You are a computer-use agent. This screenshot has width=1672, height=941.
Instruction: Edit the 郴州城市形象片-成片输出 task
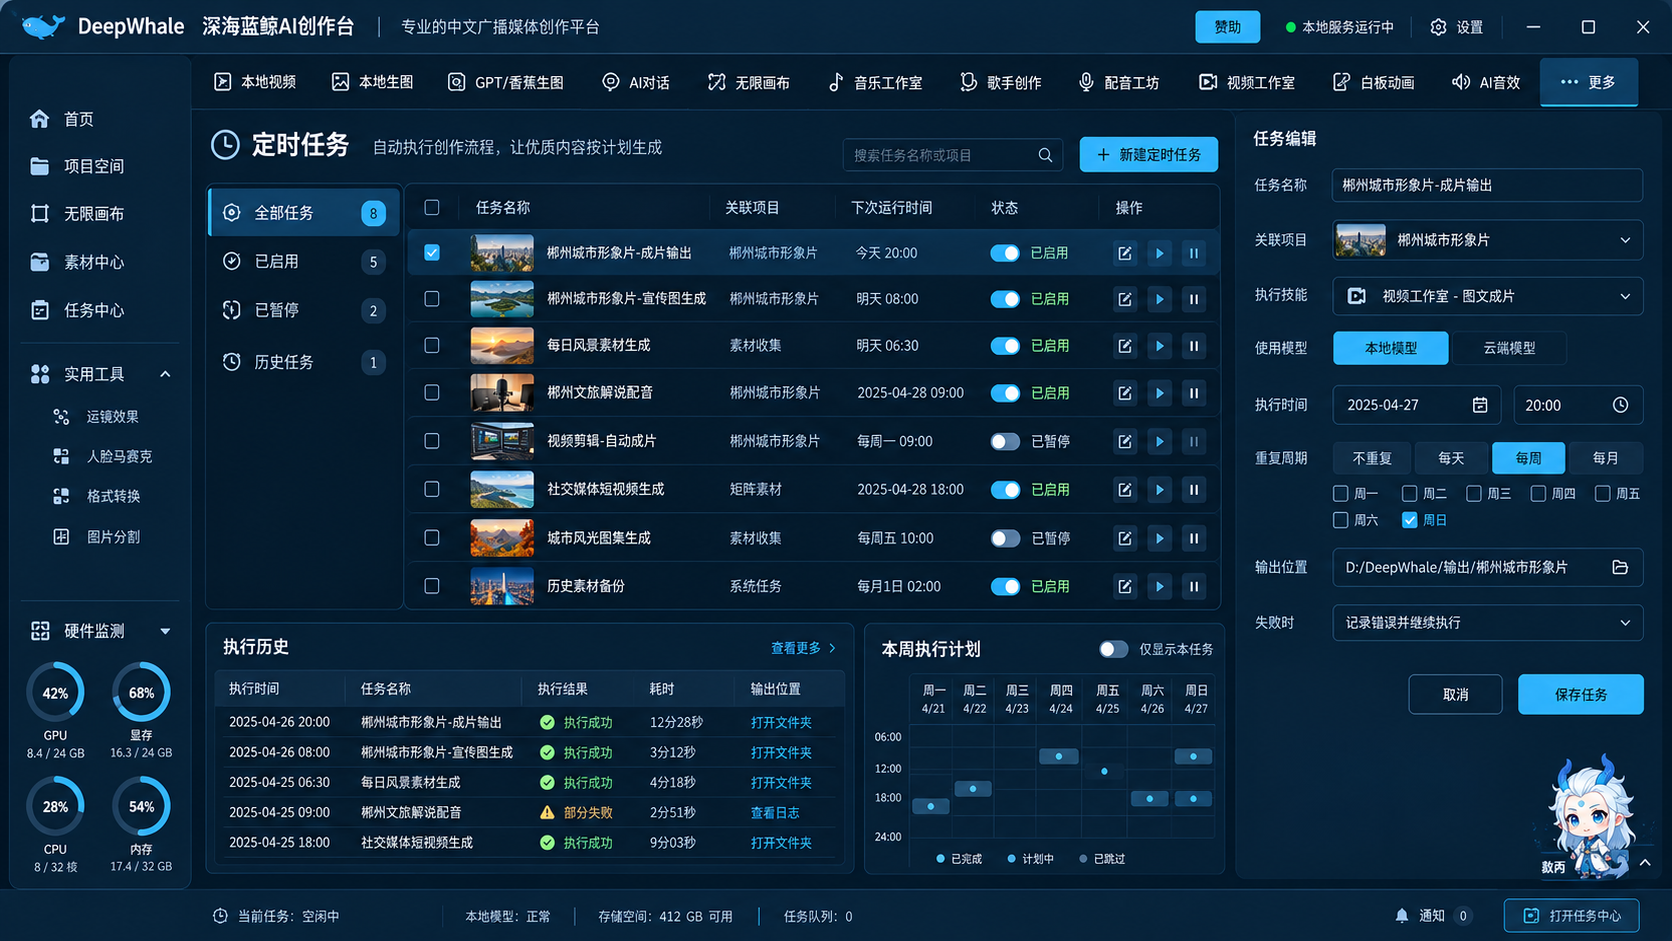click(x=1125, y=253)
